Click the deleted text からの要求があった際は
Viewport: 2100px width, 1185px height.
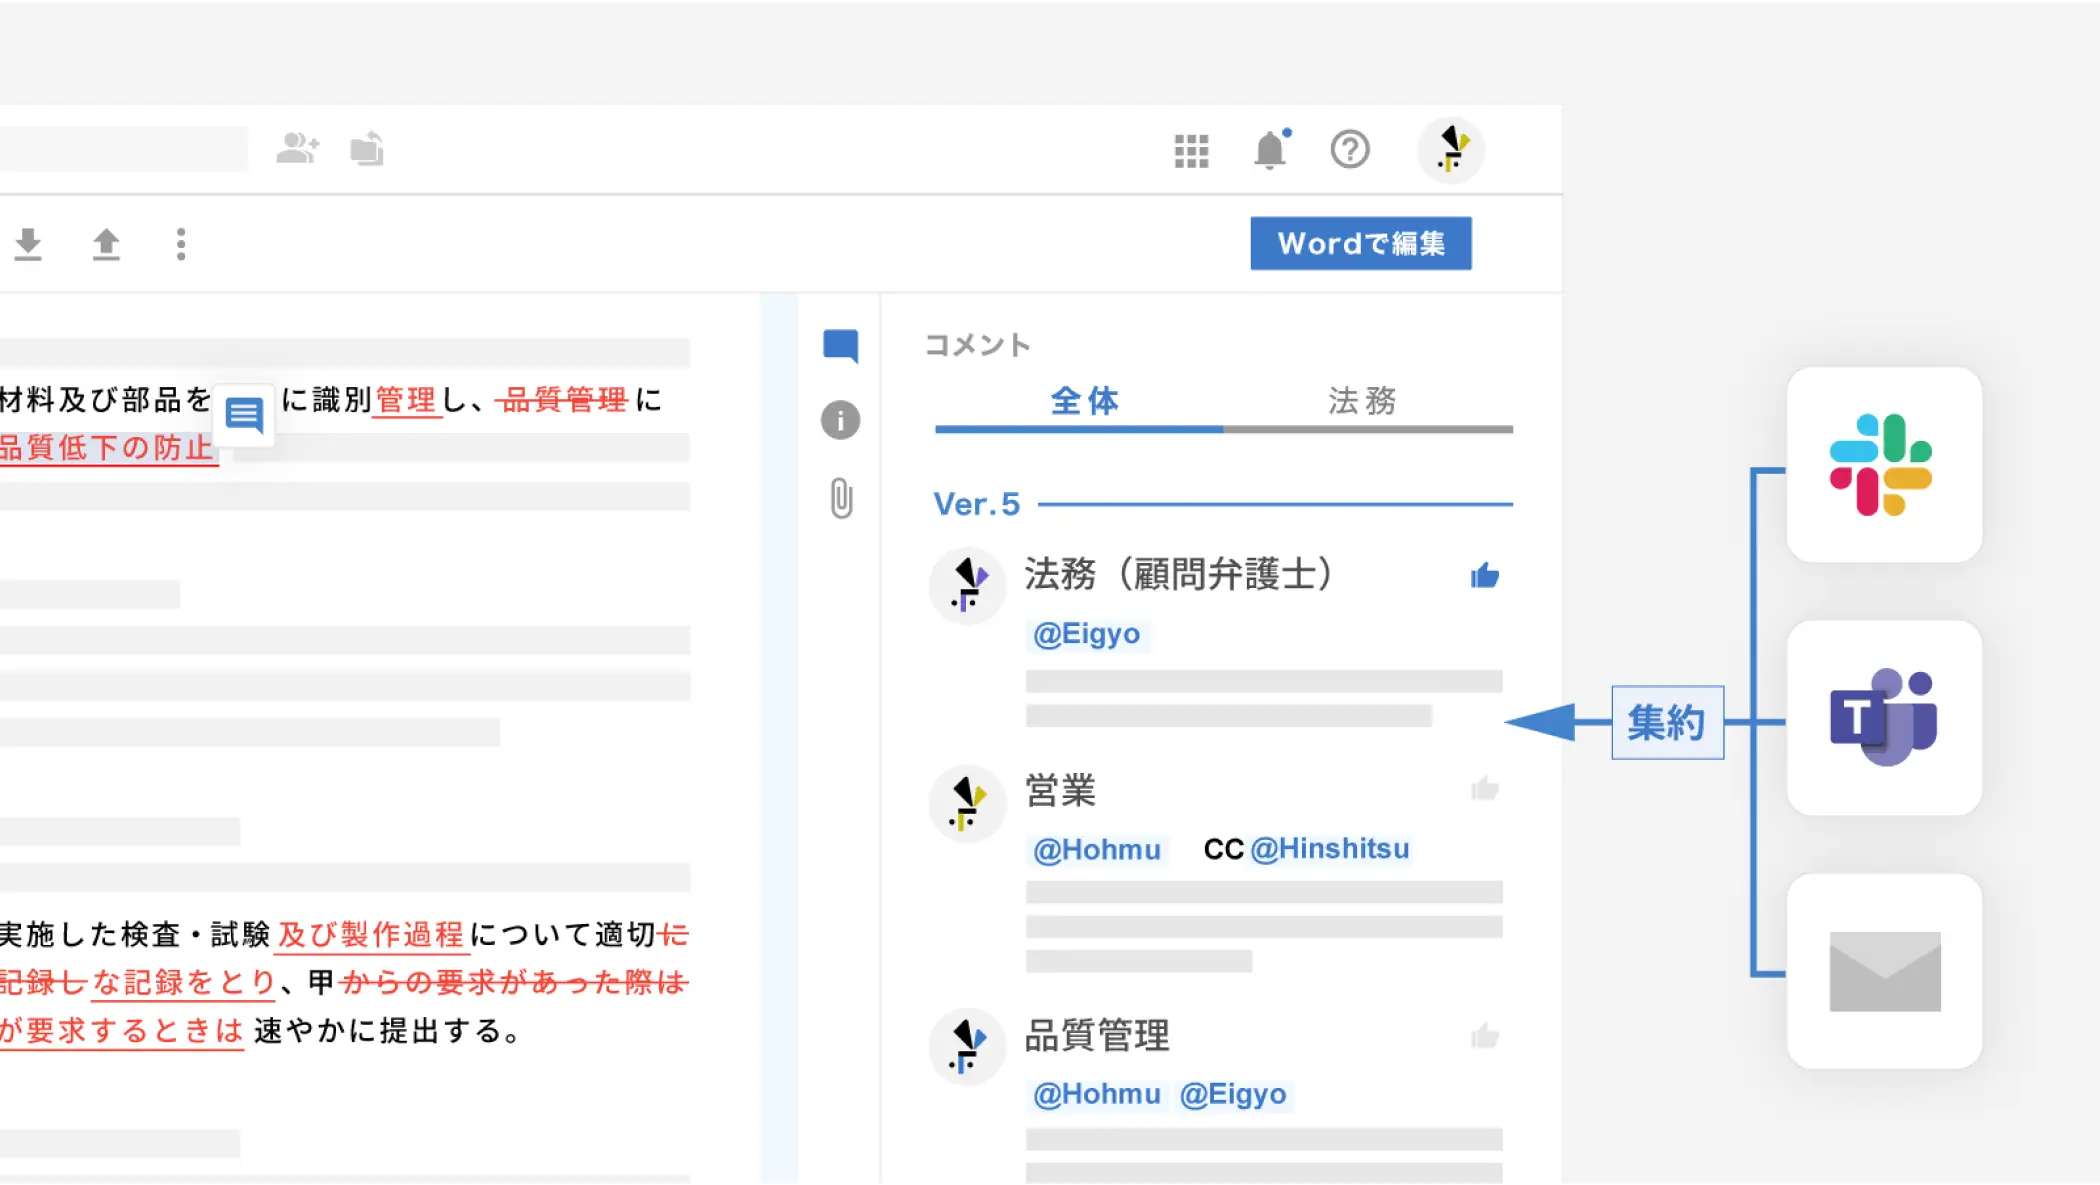514,982
